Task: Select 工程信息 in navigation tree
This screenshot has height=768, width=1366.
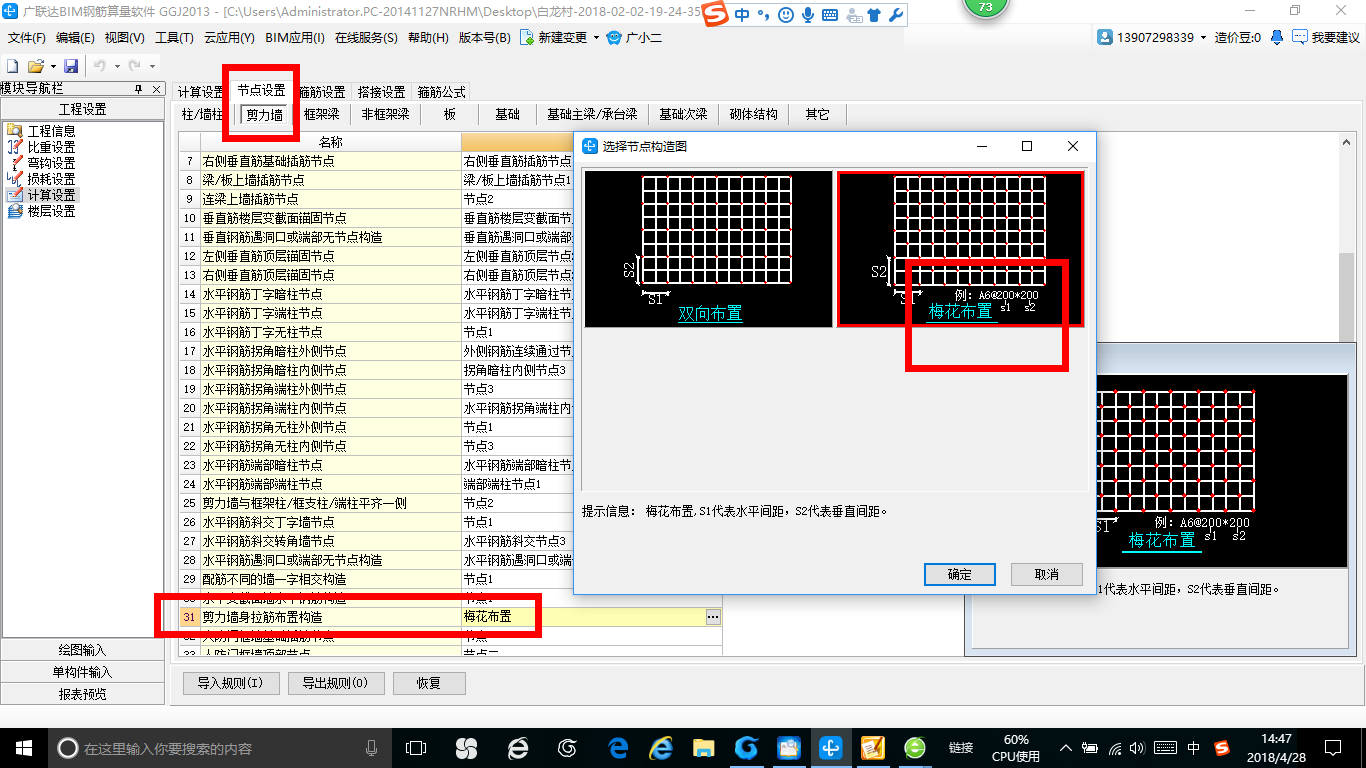Action: click(51, 131)
